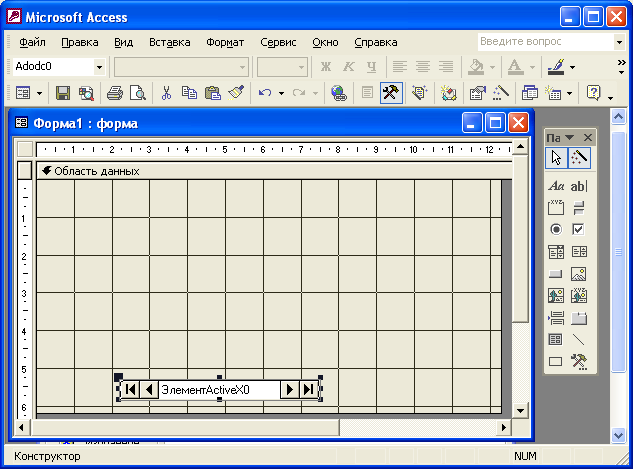Select the Line tool

[579, 339]
